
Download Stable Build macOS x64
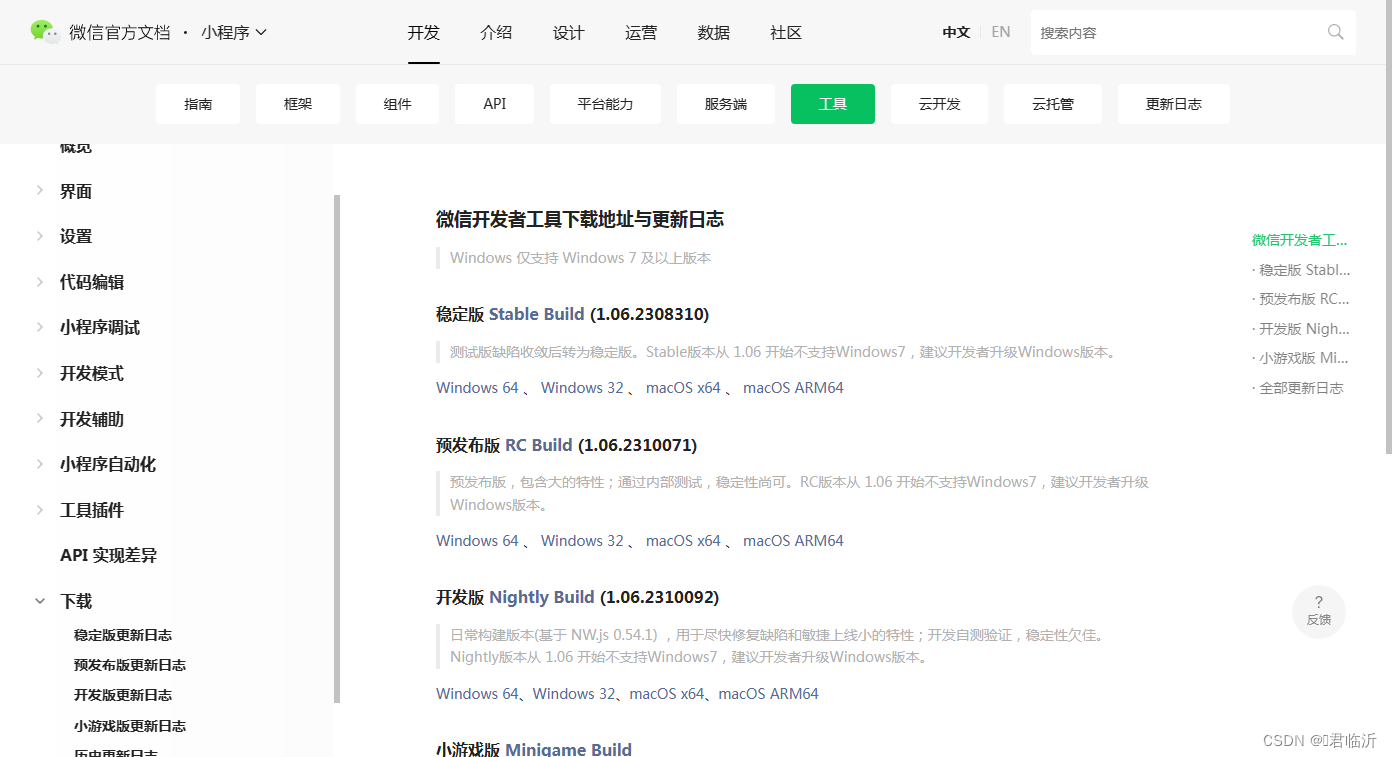coord(683,388)
